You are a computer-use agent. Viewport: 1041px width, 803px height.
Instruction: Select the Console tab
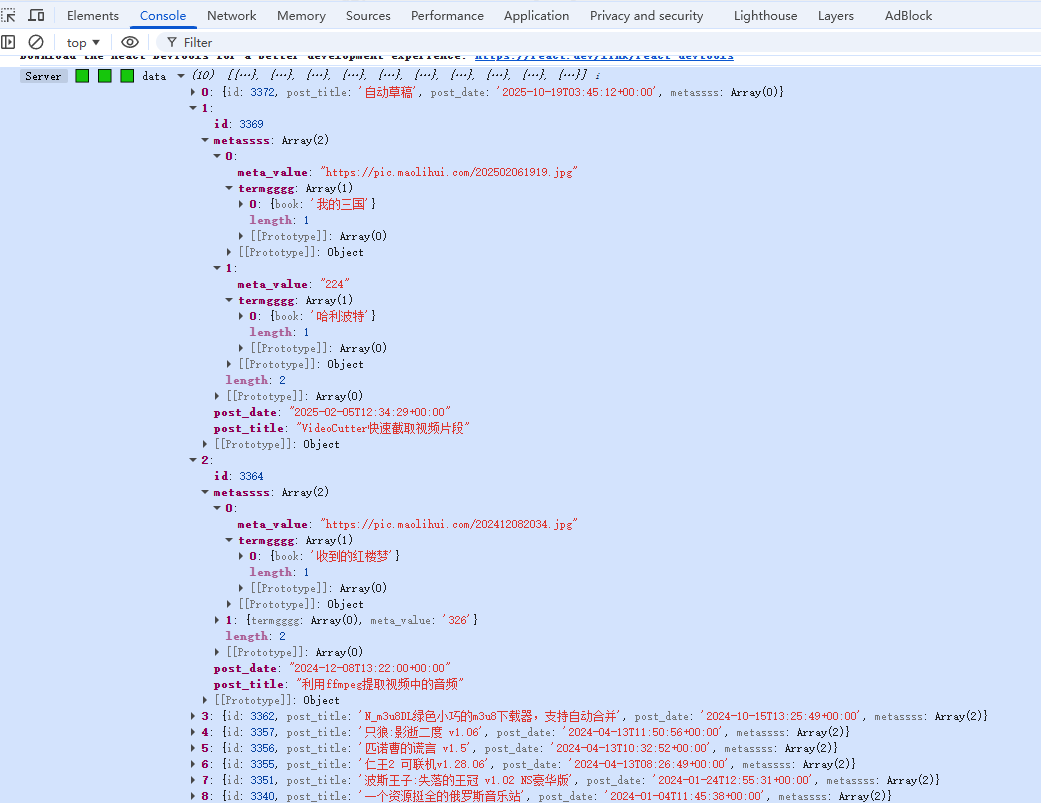163,15
